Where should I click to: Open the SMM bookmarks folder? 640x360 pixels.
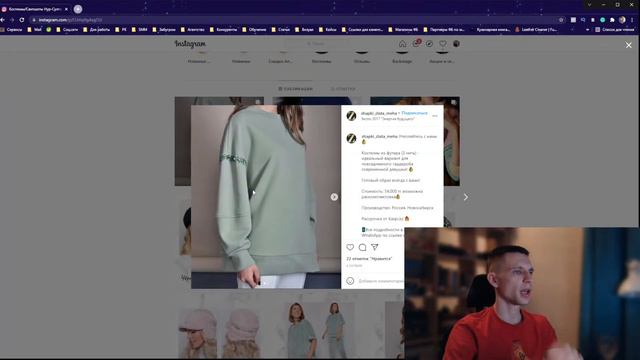(x=139, y=29)
